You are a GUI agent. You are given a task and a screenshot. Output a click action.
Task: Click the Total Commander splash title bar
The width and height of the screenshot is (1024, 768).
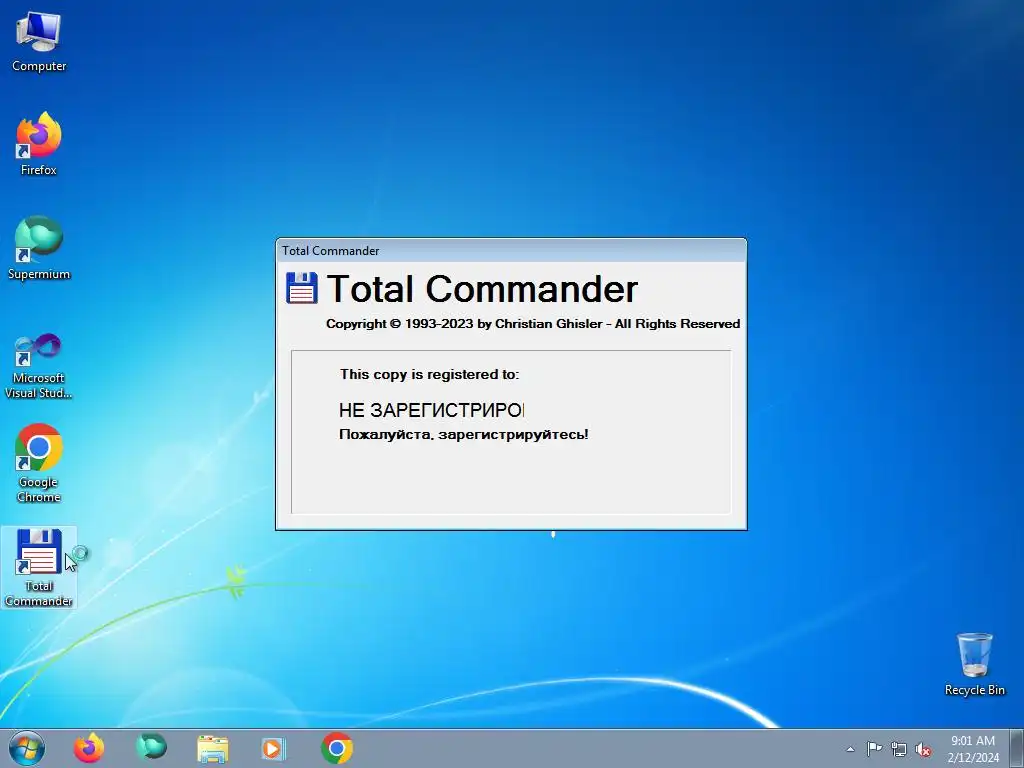pos(511,251)
